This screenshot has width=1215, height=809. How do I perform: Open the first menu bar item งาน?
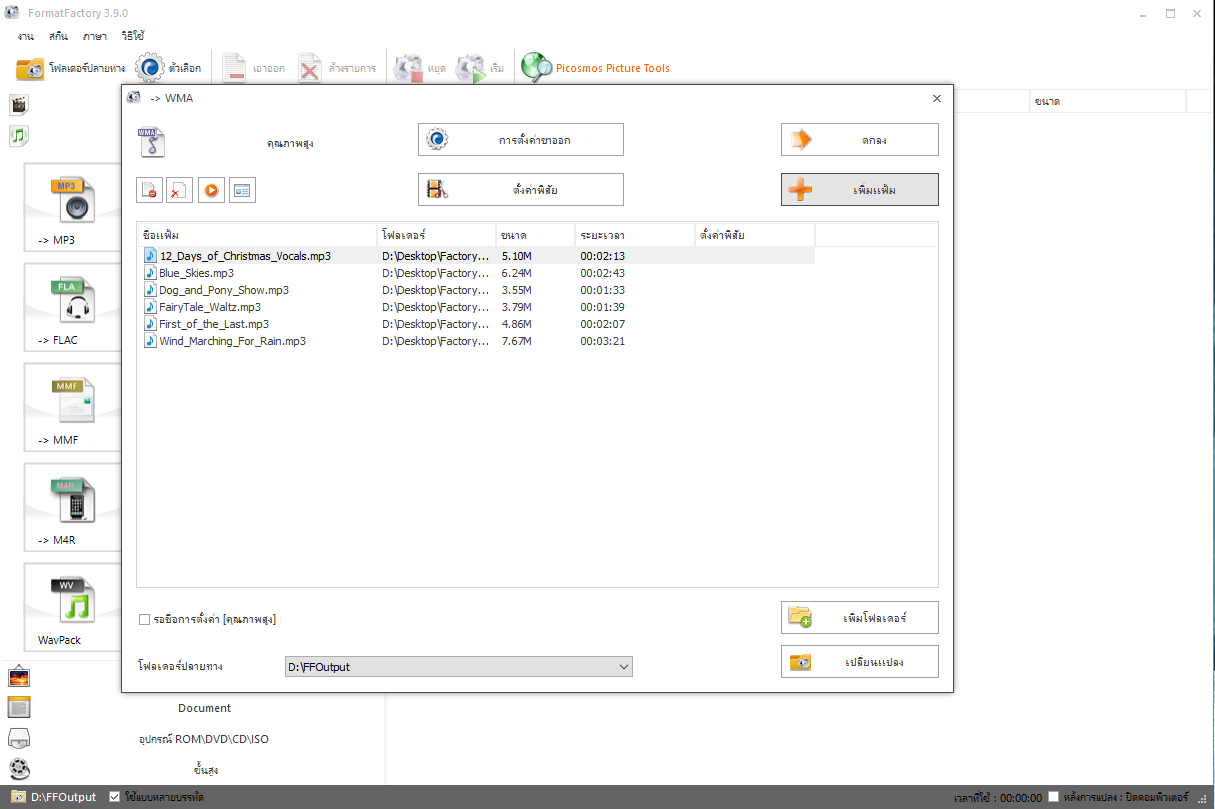coord(25,36)
